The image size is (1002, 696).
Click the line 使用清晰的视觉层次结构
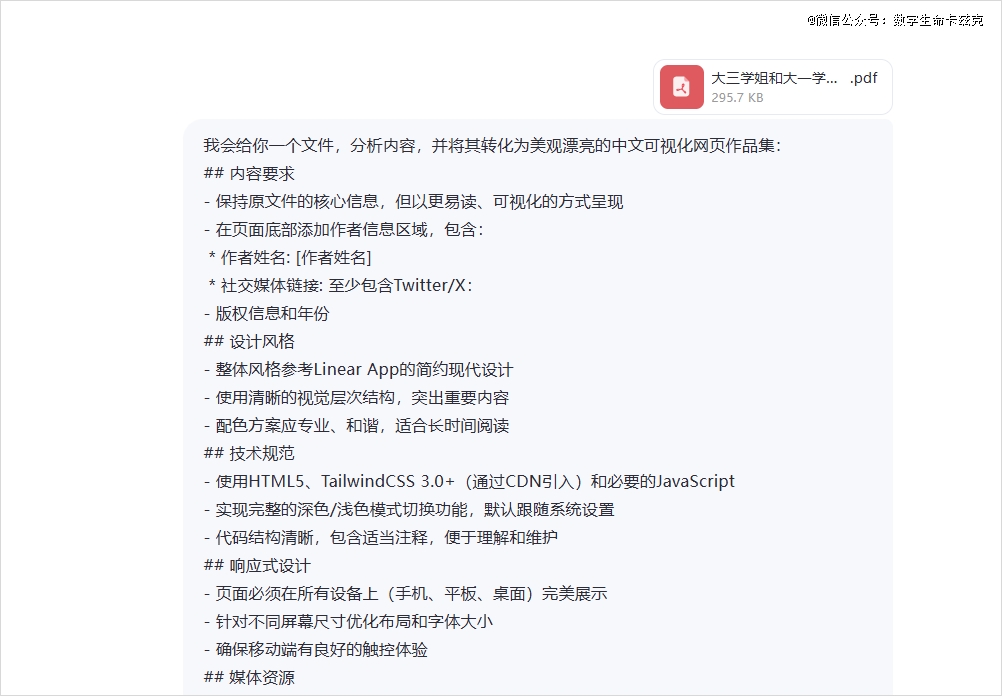coord(357,398)
